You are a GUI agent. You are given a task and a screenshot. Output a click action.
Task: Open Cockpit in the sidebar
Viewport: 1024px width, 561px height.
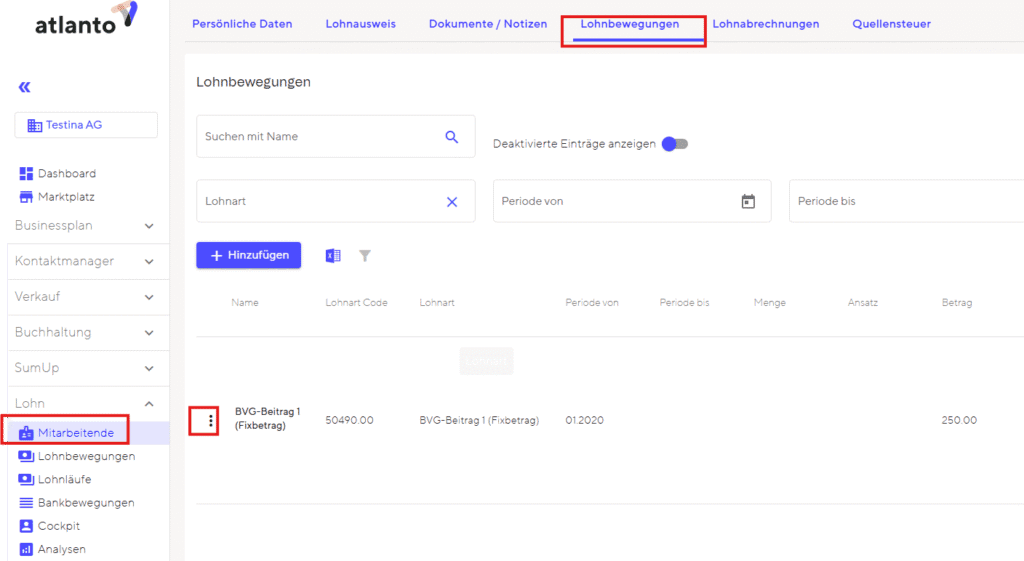point(58,526)
